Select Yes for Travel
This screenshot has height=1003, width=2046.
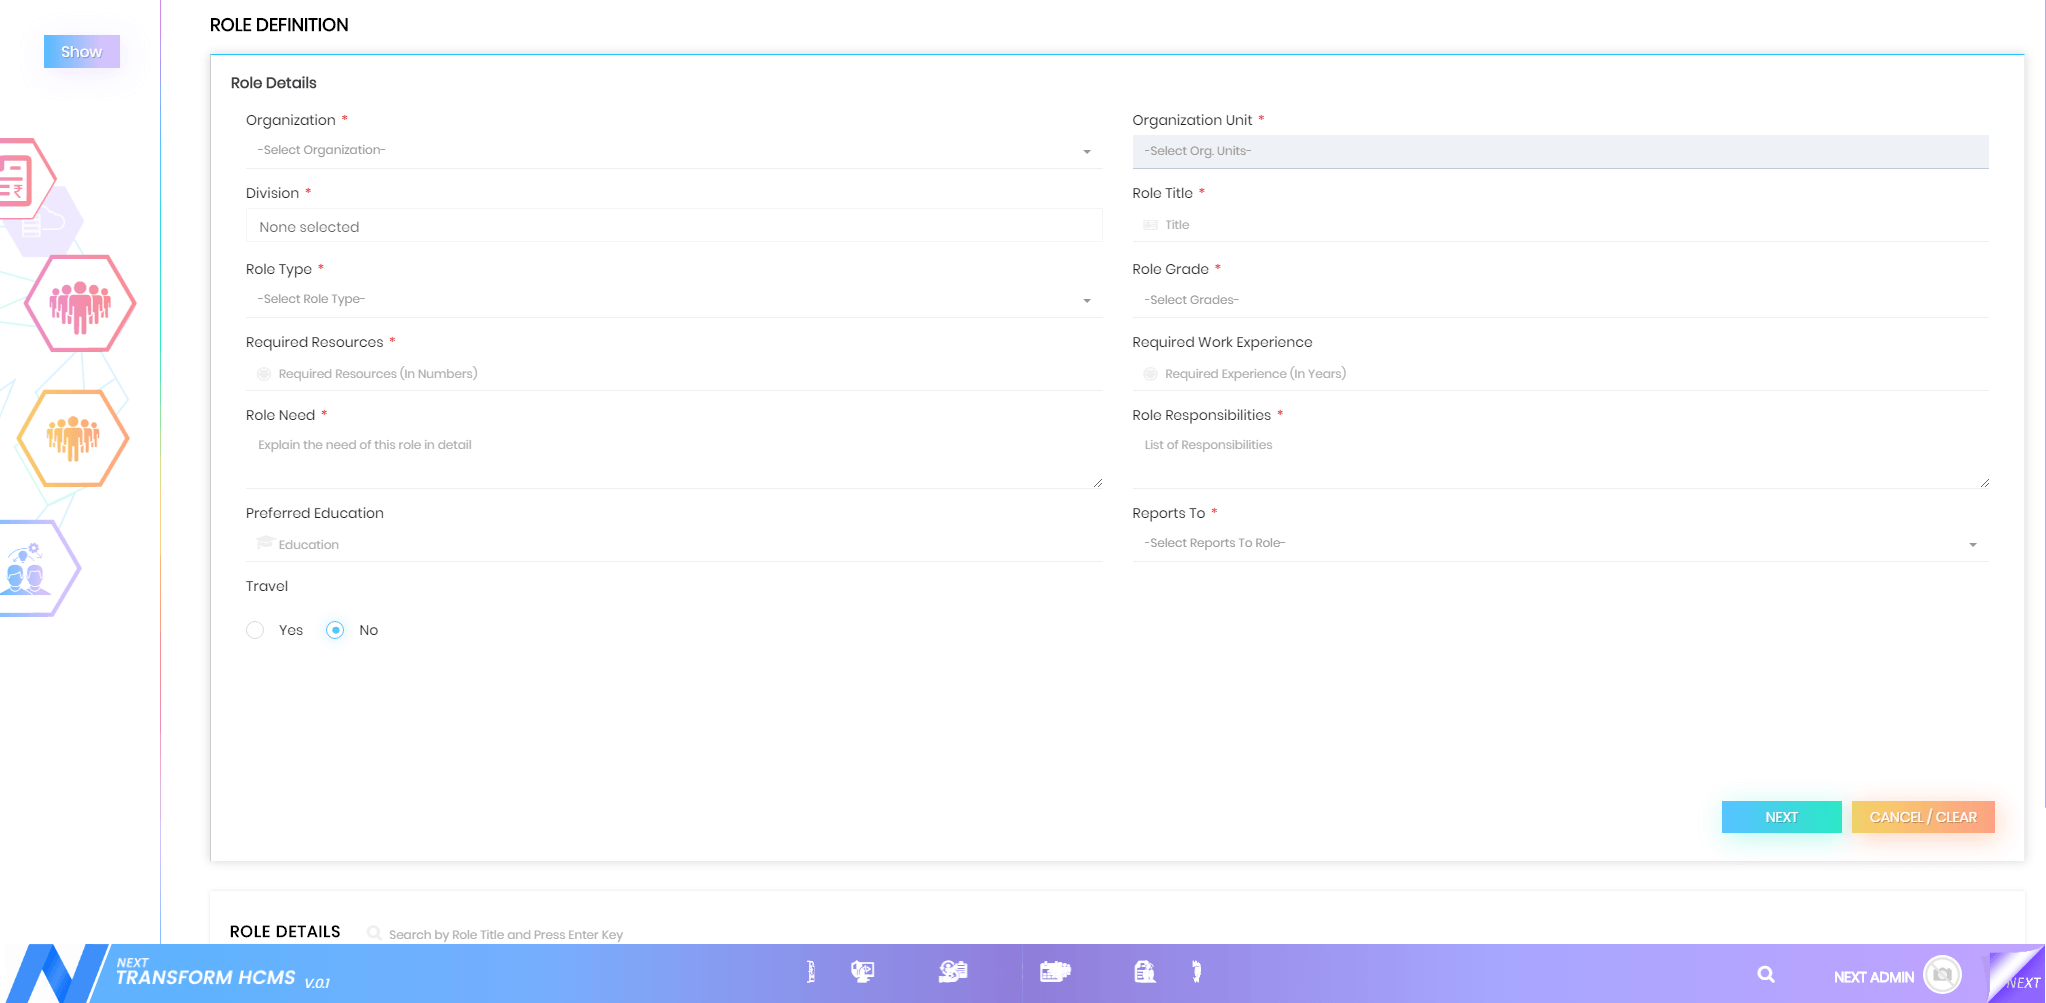pos(256,630)
